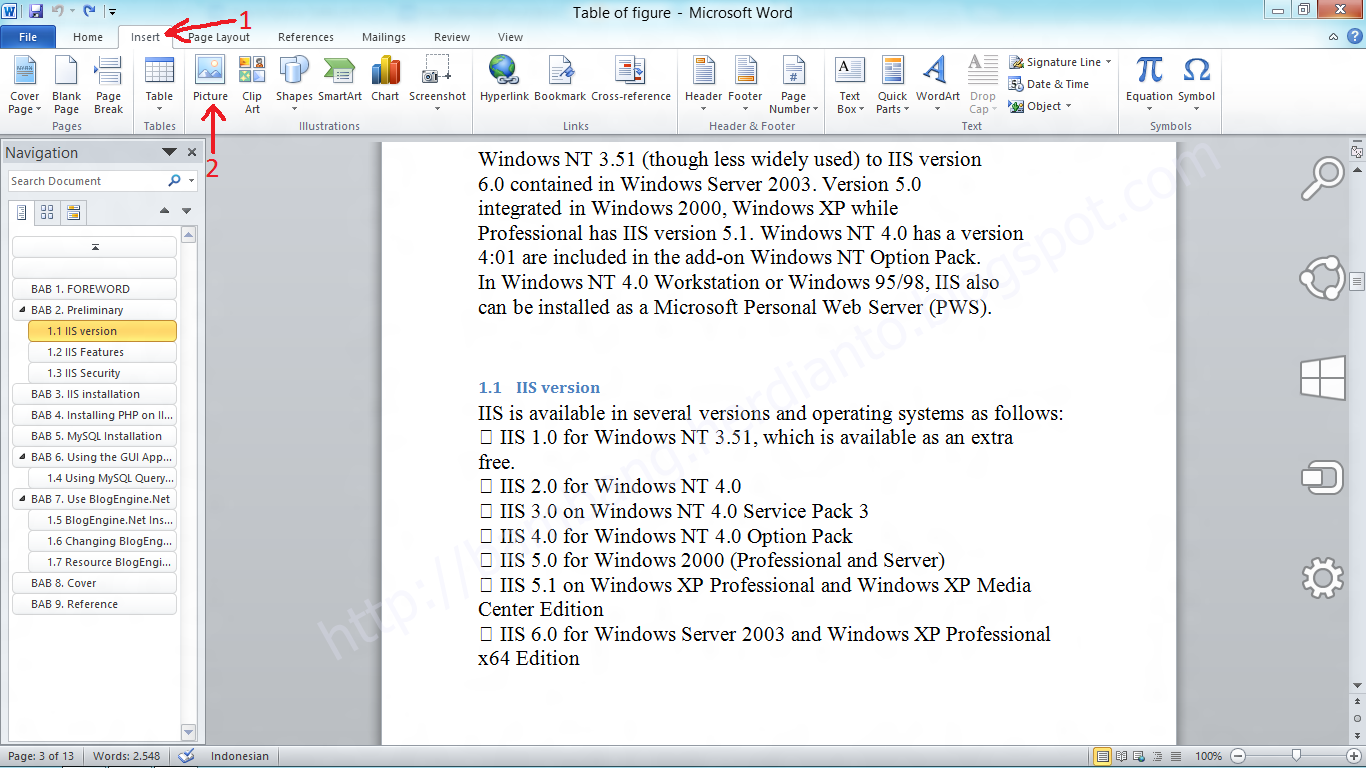The height and width of the screenshot is (768, 1366).
Task: Open search options dropdown in Navigation
Action: pyautogui.click(x=190, y=181)
